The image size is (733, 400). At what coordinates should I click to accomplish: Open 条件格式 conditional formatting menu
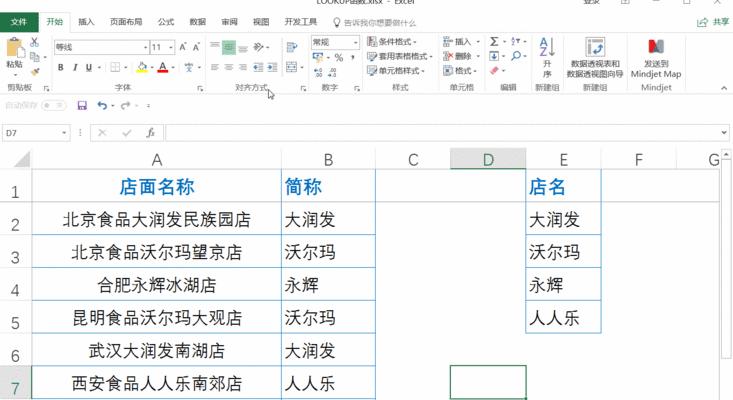click(392, 42)
